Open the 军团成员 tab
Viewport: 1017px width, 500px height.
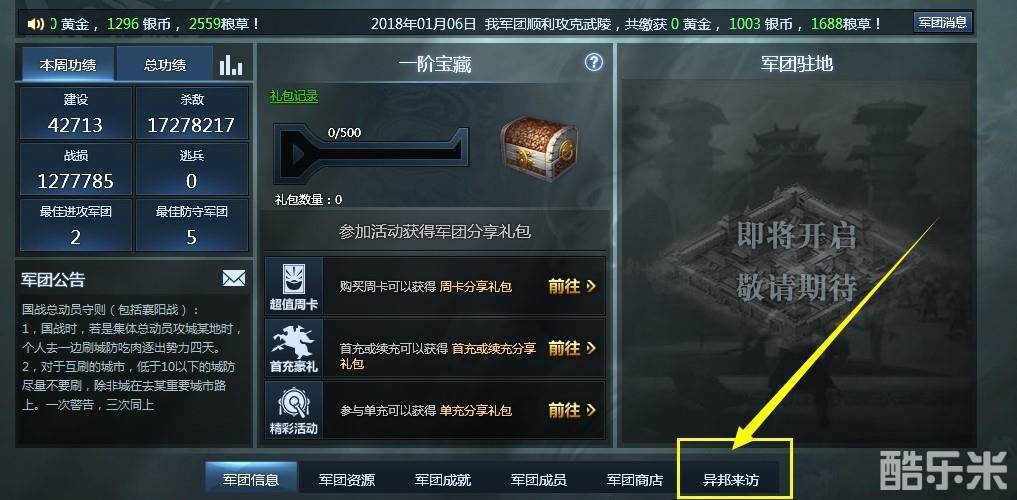[538, 480]
